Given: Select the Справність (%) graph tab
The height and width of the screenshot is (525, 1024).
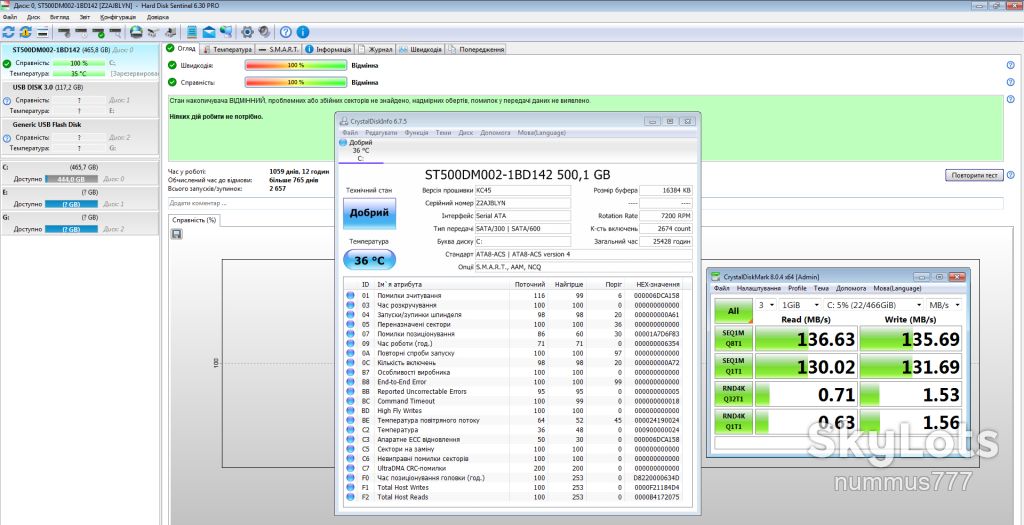Looking at the screenshot, I should pos(194,220).
